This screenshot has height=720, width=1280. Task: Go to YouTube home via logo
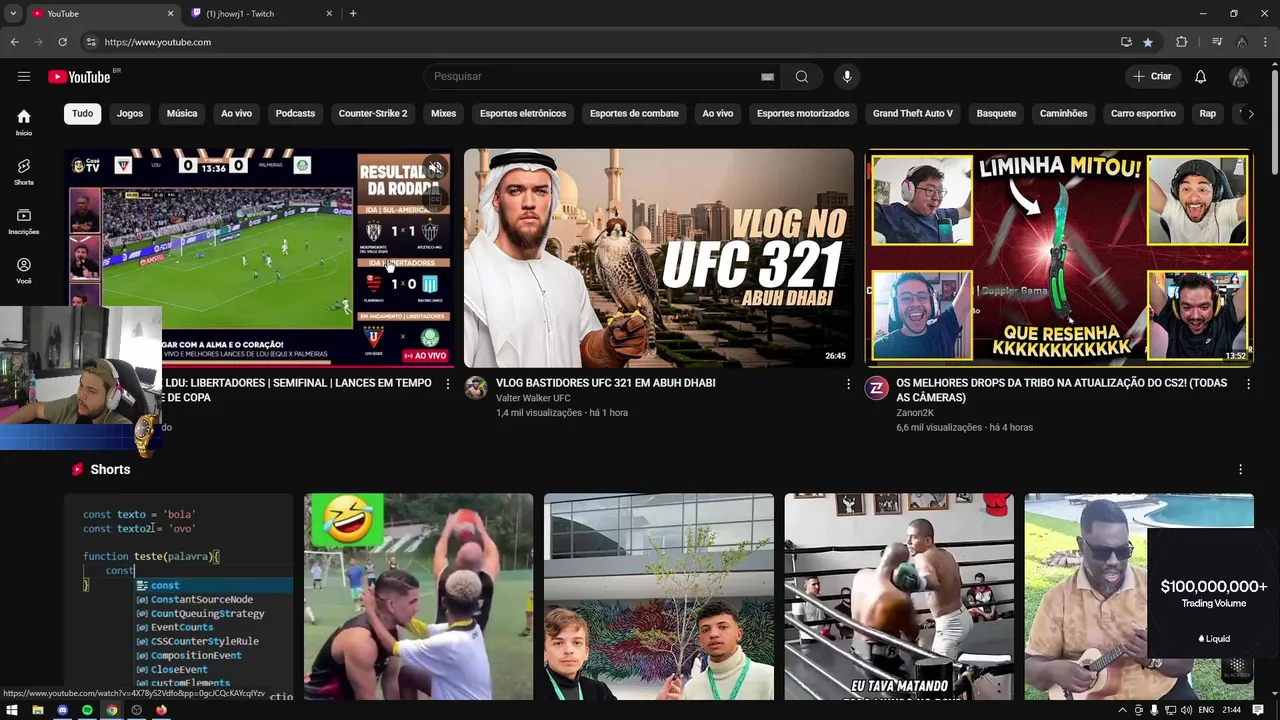(x=79, y=77)
